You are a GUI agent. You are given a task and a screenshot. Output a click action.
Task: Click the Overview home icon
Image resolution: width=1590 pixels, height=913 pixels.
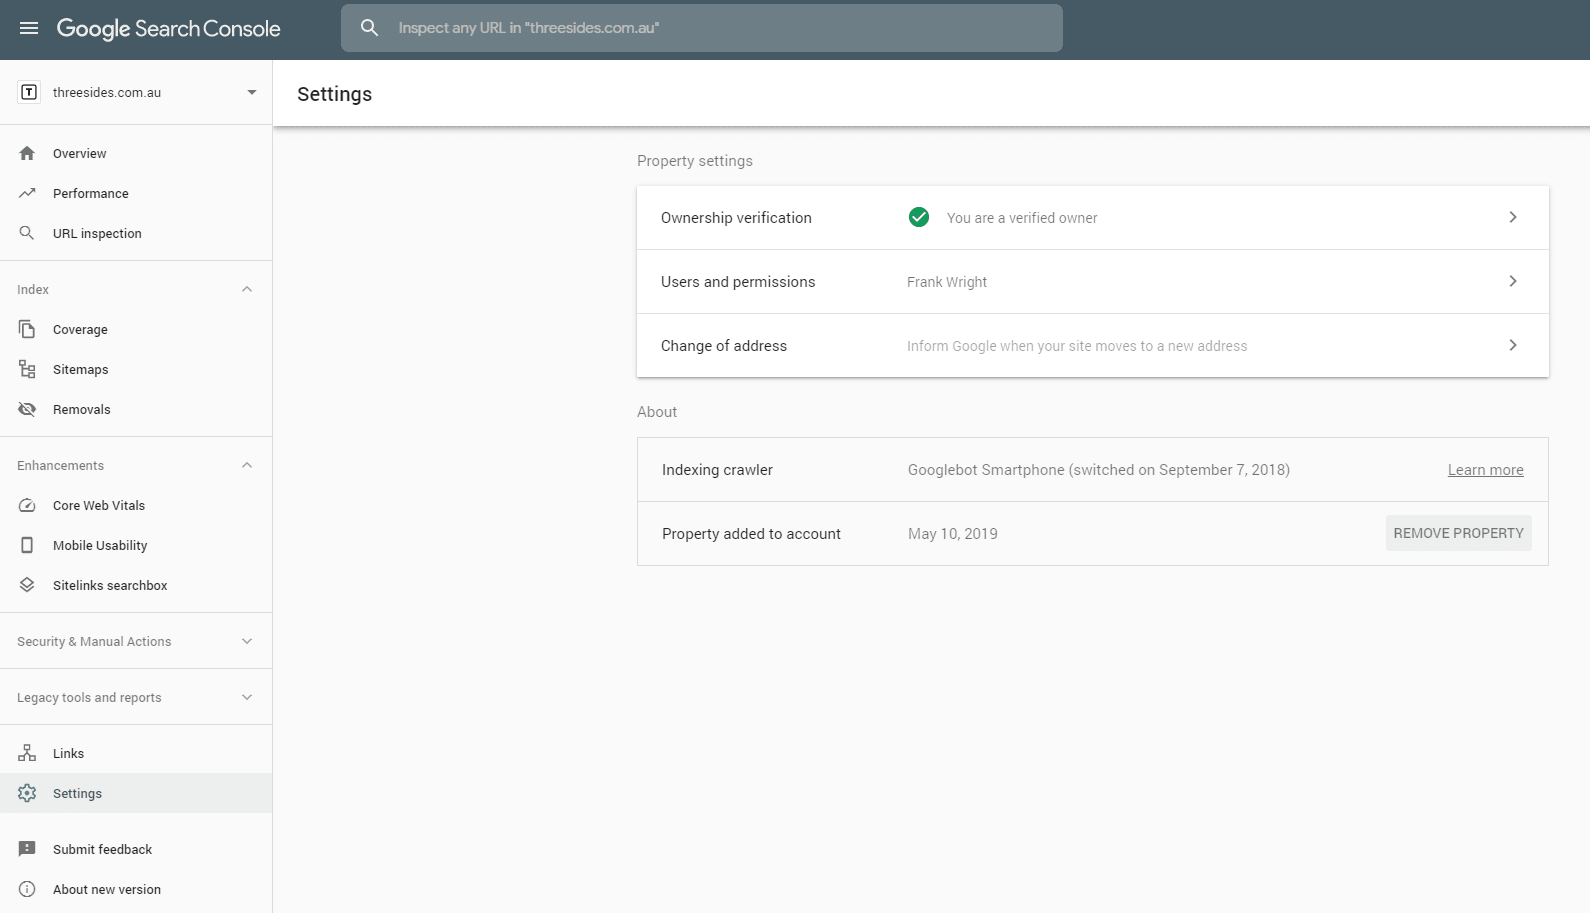pos(27,153)
